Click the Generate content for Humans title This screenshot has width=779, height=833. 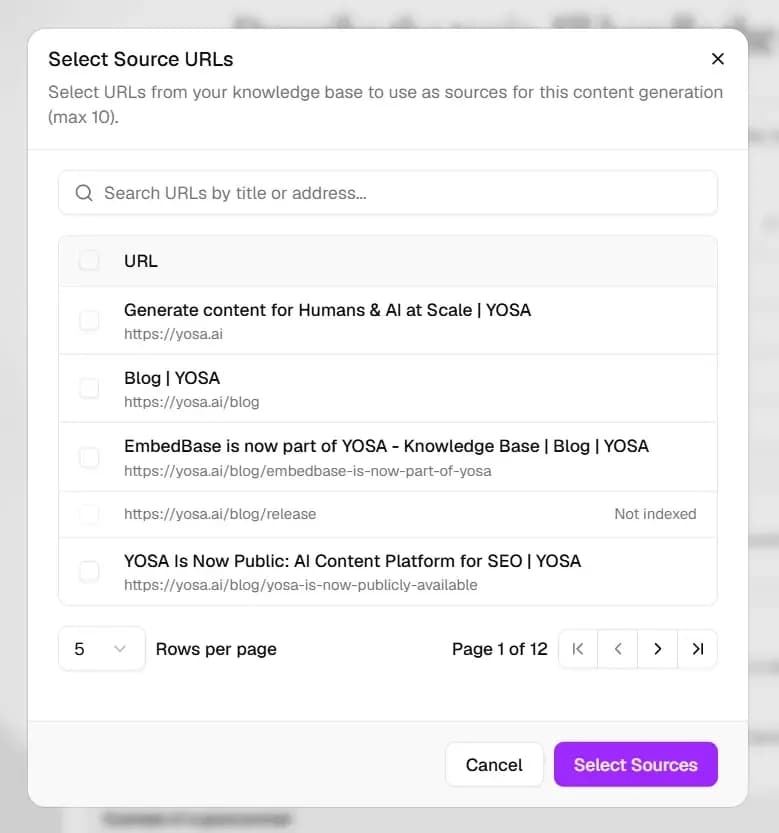pyautogui.click(x=327, y=310)
